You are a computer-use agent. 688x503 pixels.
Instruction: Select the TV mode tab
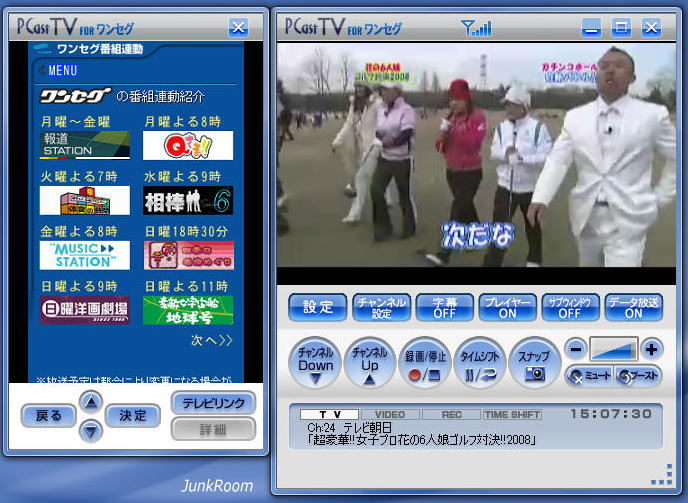(330, 414)
